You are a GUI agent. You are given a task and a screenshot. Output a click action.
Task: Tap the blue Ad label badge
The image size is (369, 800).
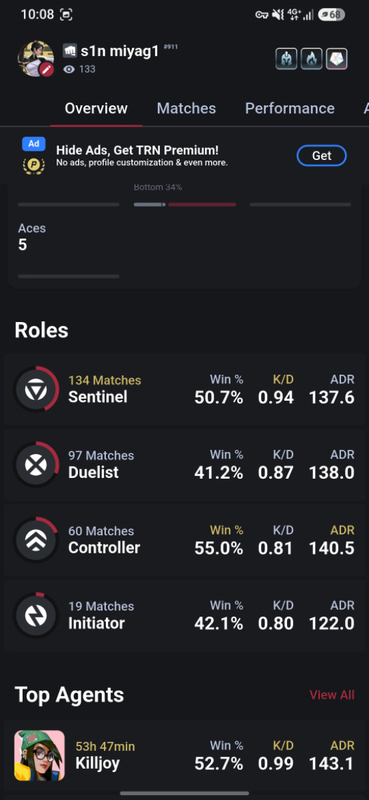point(34,144)
